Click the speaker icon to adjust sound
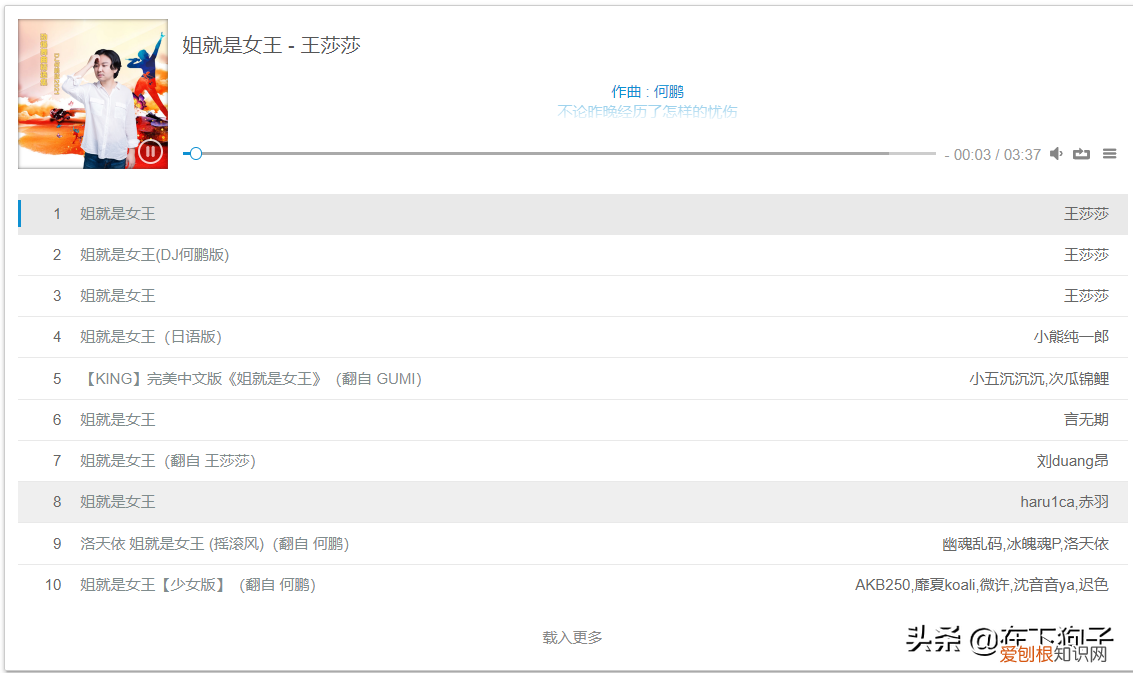Screen dimensions: 1133x673 tap(1056, 153)
